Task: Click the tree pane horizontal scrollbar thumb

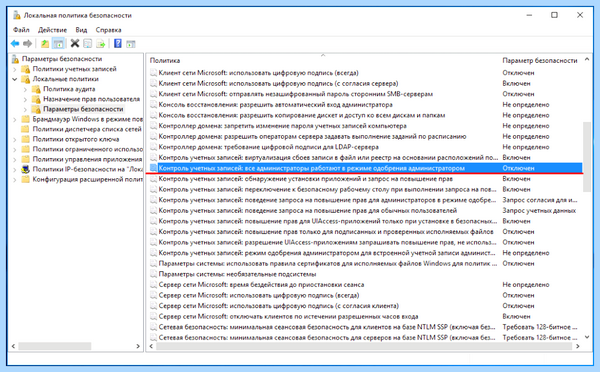Action: point(55,346)
